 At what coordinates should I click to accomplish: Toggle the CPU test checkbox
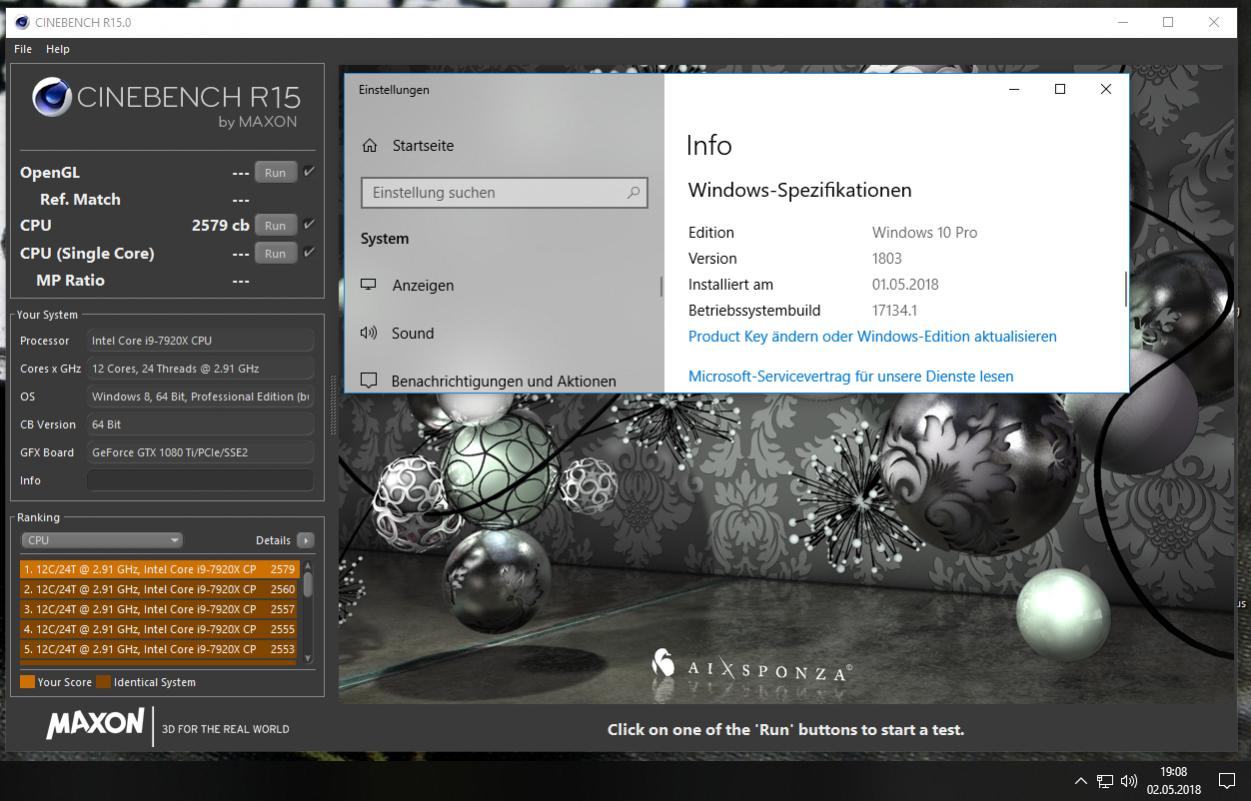click(309, 225)
